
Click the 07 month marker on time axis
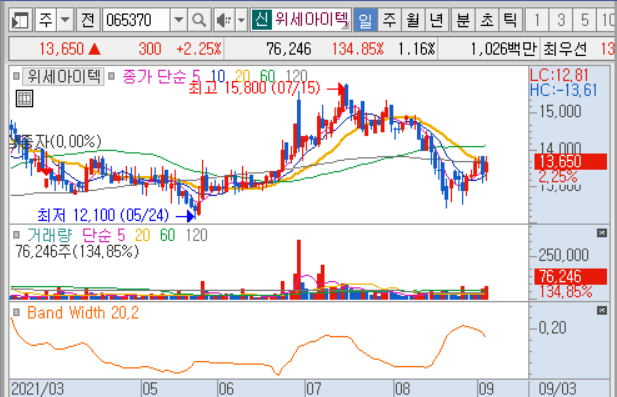click(x=314, y=389)
